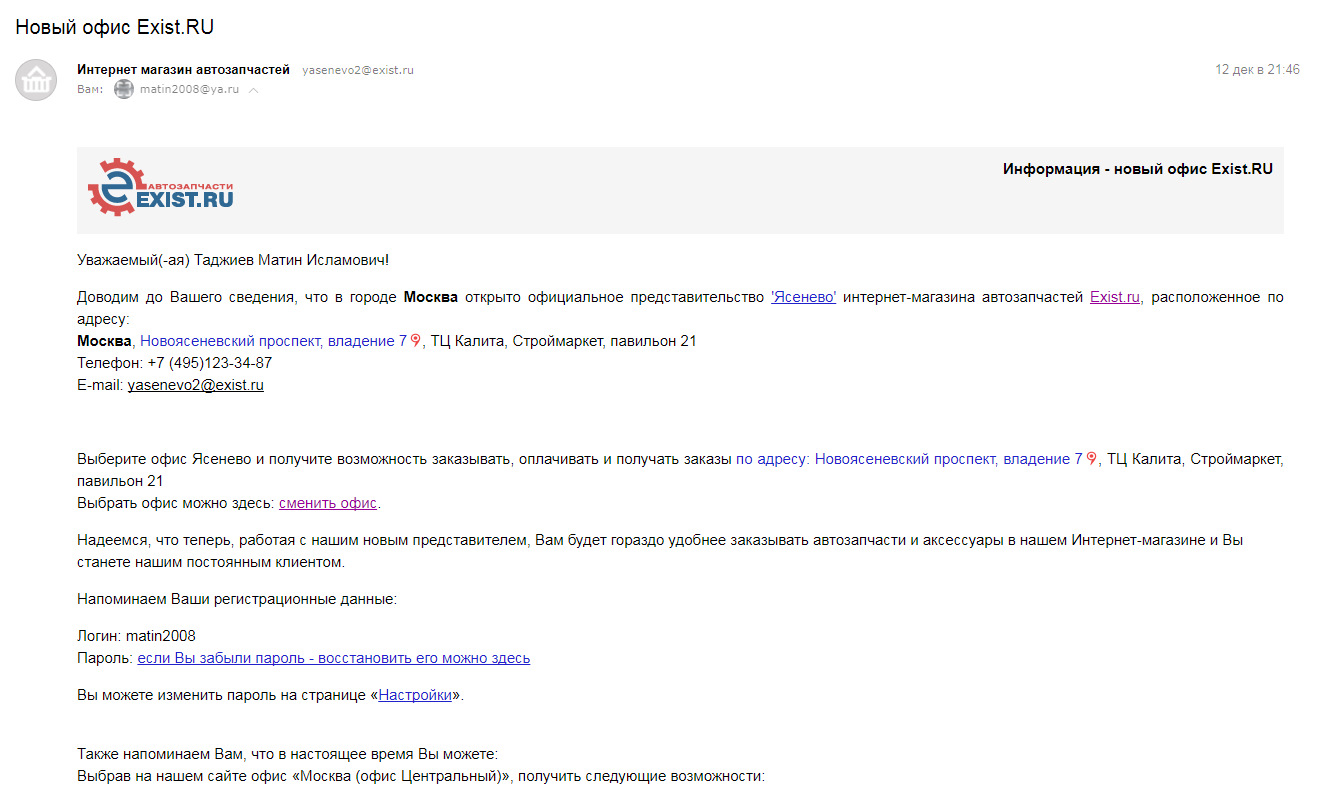Screen dimensions: 1317x794
Task: Open first Новоясеневский проспект address link
Action: [x=273, y=341]
